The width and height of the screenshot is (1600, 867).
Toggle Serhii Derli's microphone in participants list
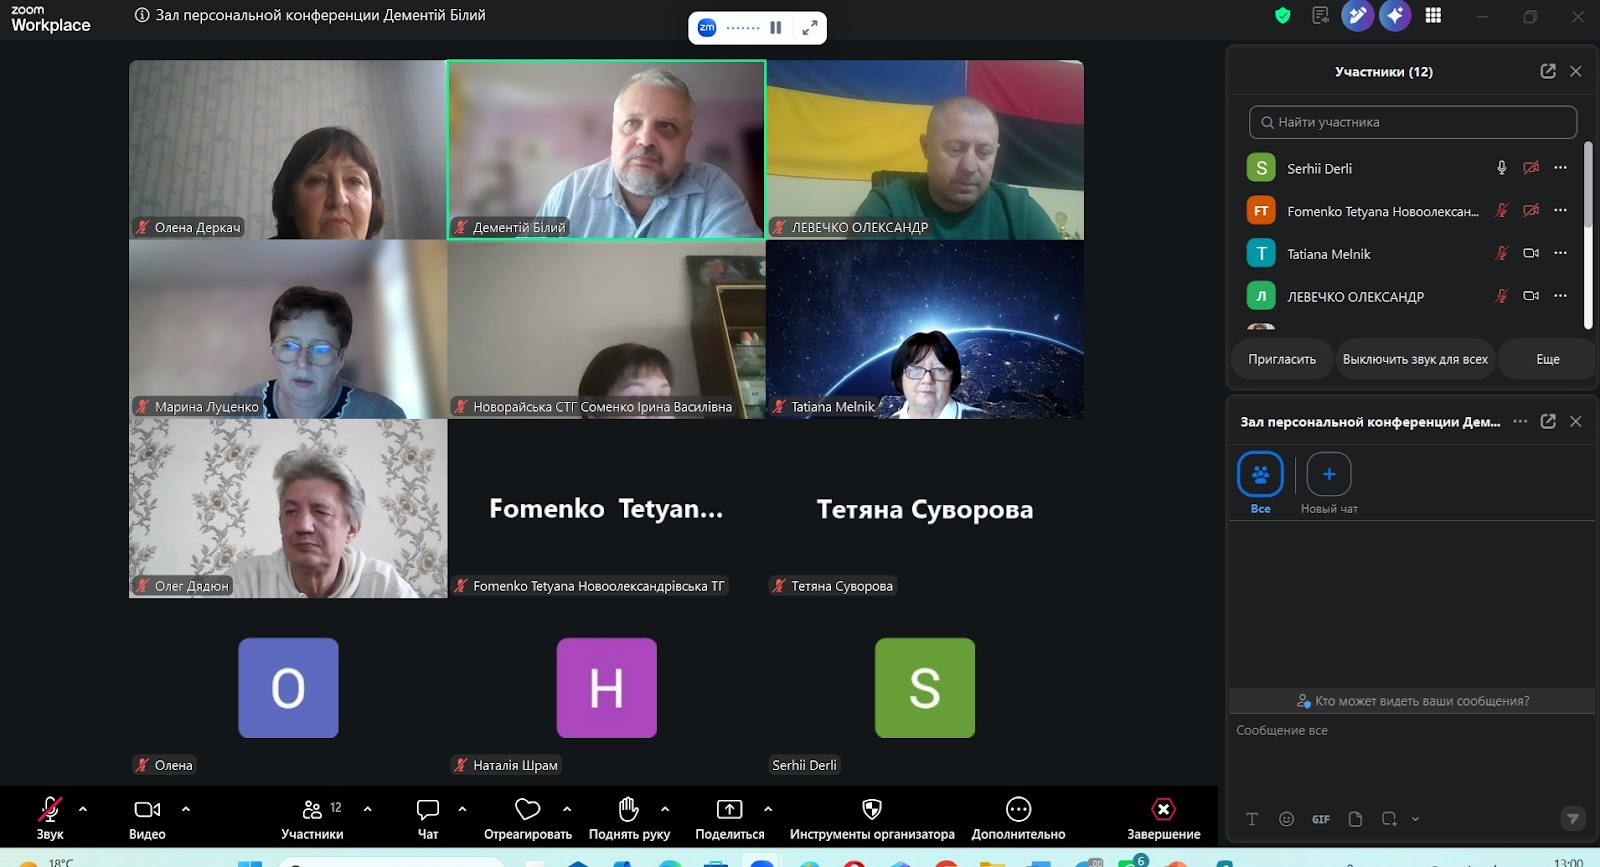(1501, 168)
